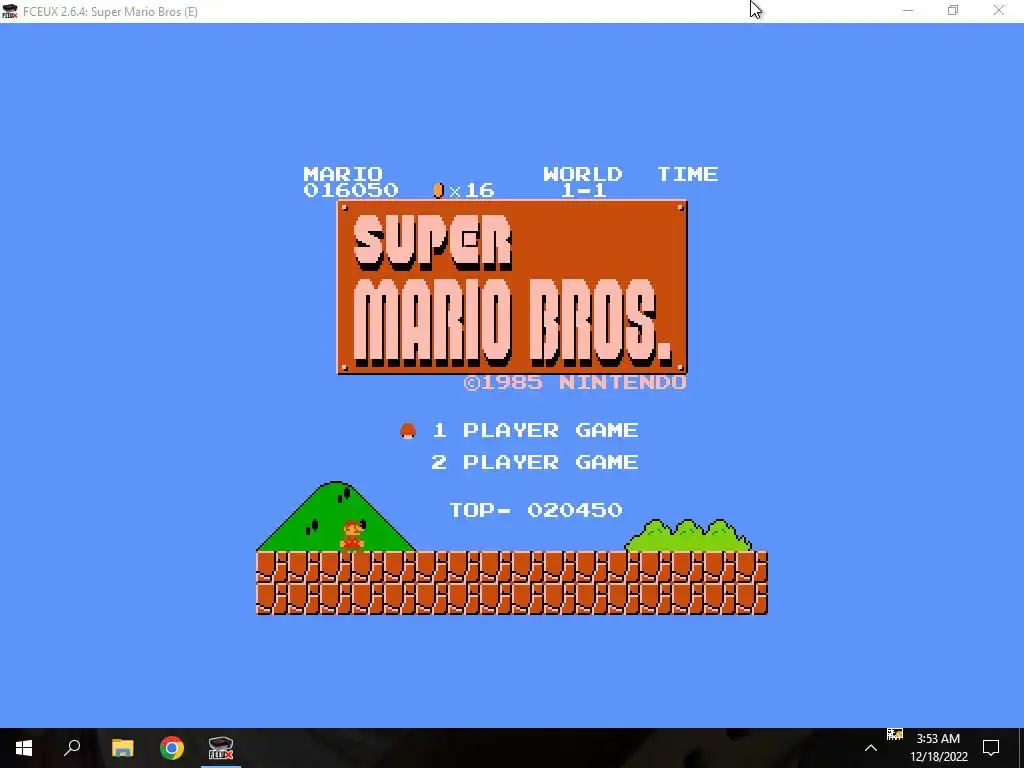
Task: Click the TOP- 020450 score text
Action: point(536,510)
